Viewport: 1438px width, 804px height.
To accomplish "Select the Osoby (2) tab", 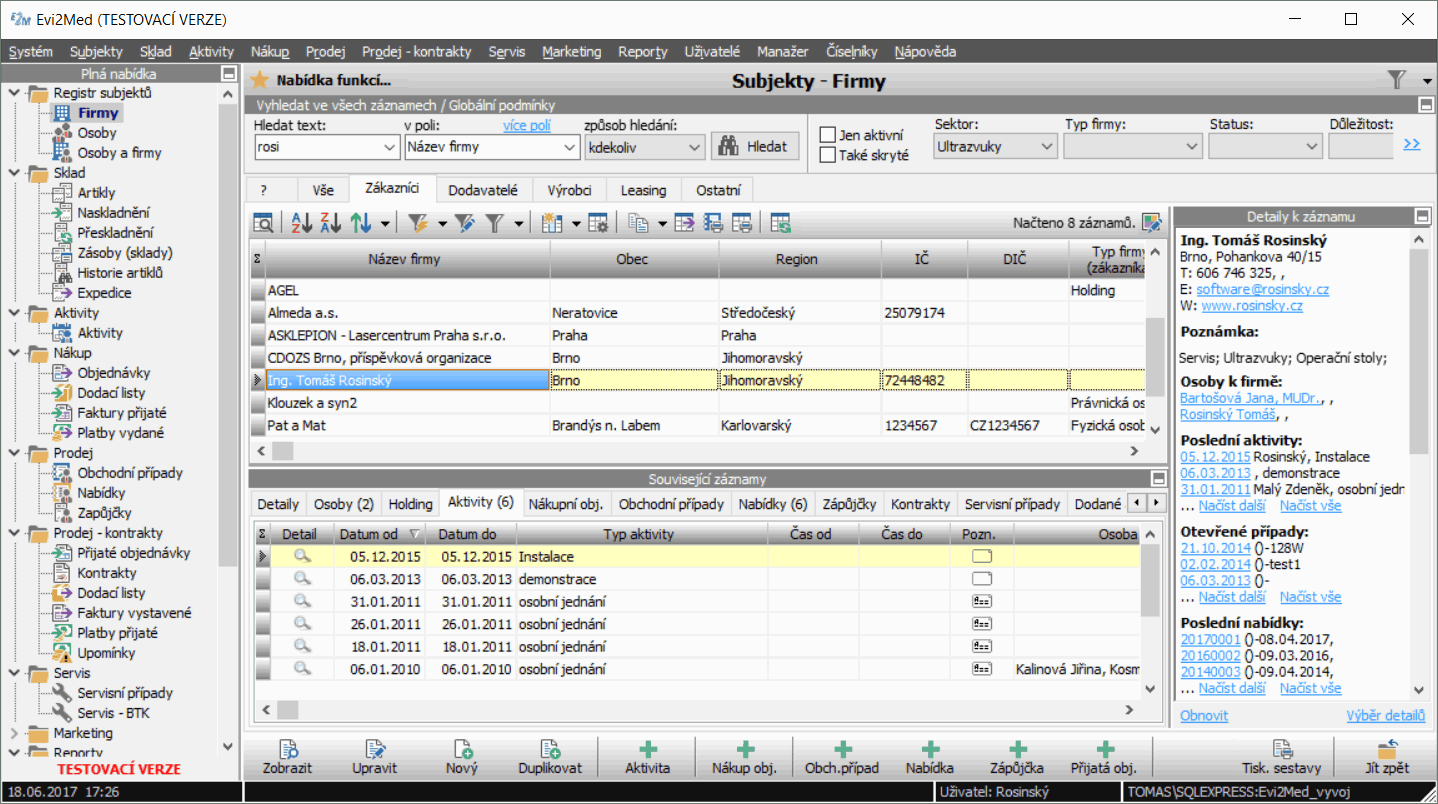I will tap(343, 504).
